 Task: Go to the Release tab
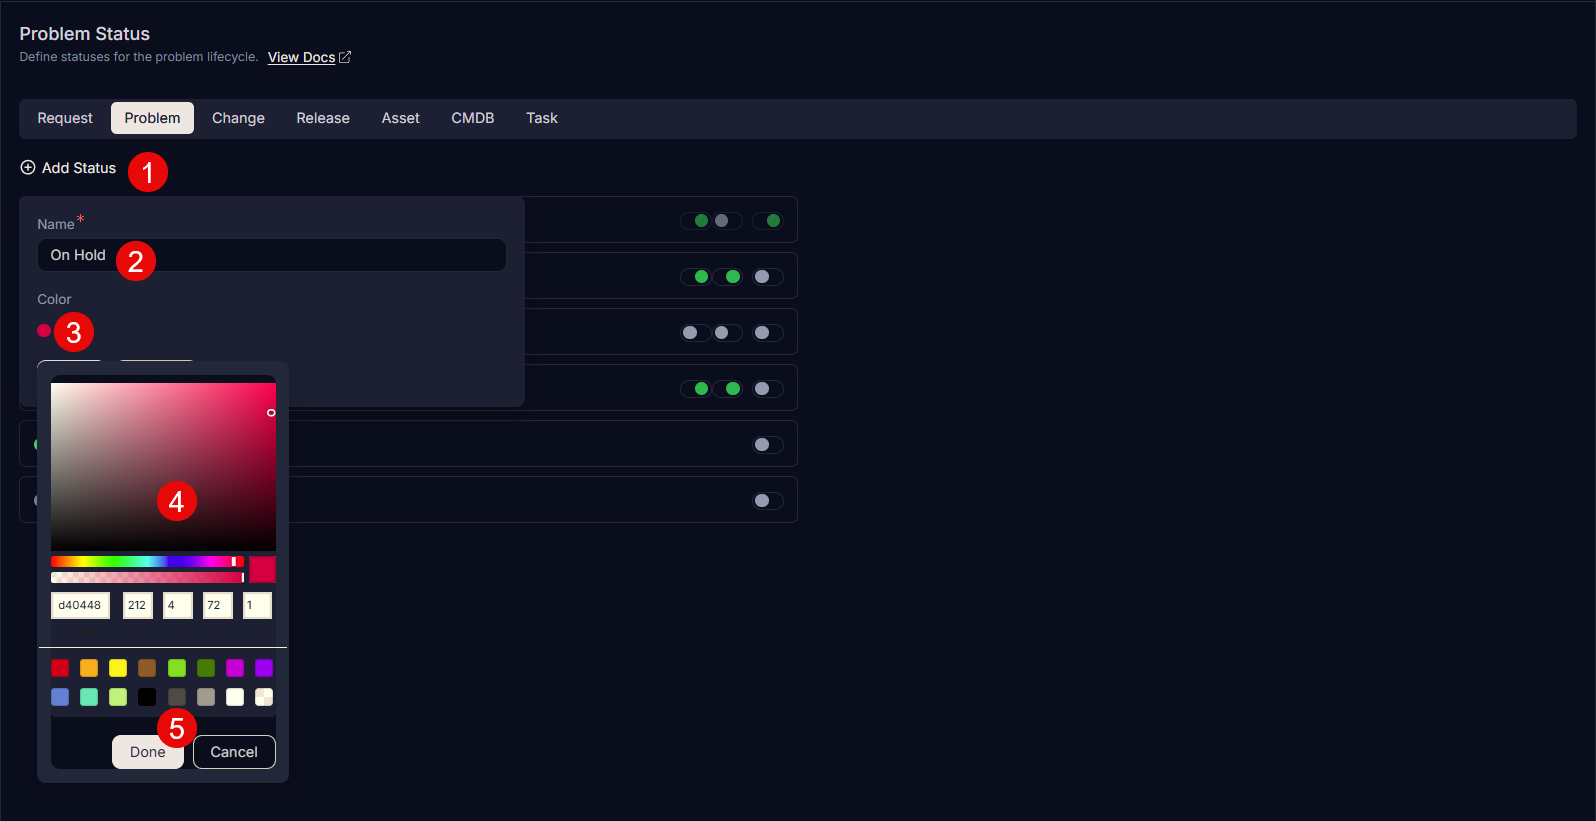323,118
